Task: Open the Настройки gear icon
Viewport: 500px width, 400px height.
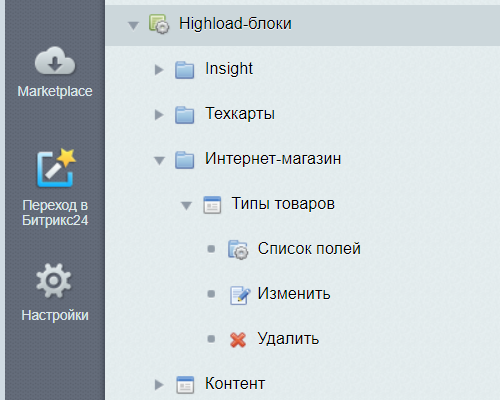Action: coord(54,281)
